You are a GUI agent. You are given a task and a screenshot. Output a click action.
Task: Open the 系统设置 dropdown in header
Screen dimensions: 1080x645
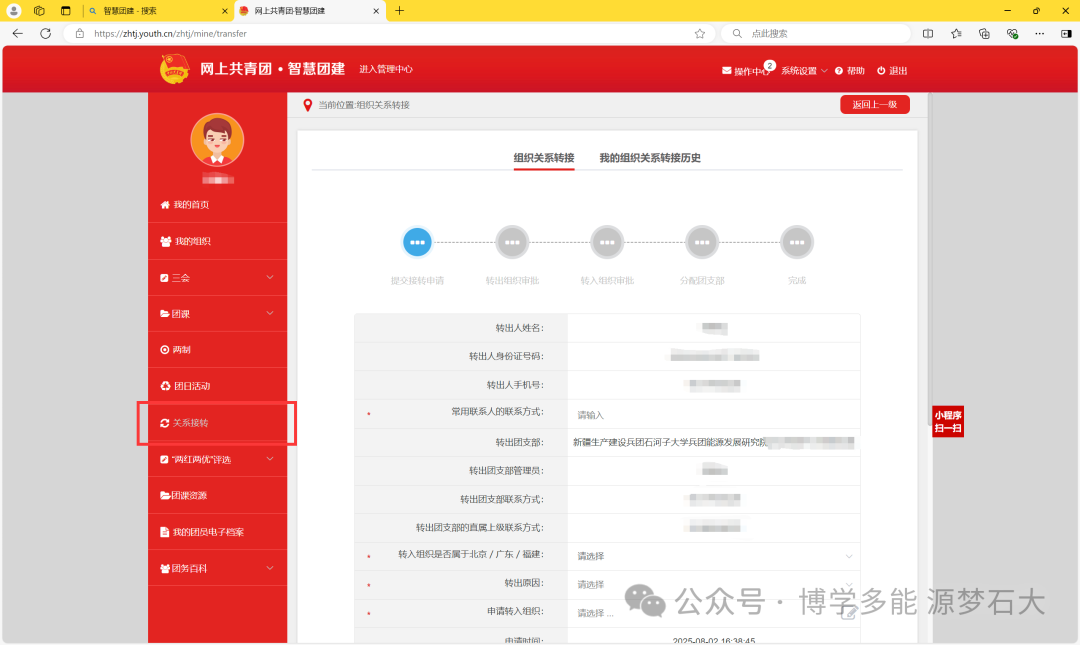click(x=804, y=71)
